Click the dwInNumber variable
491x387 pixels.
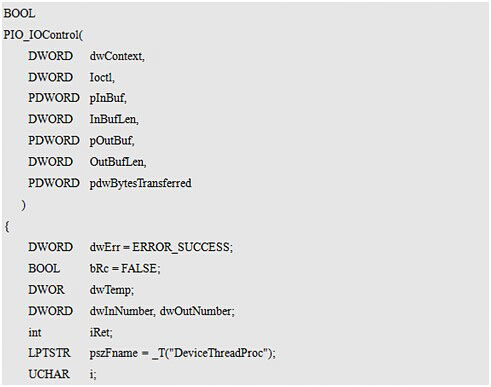click(121, 311)
